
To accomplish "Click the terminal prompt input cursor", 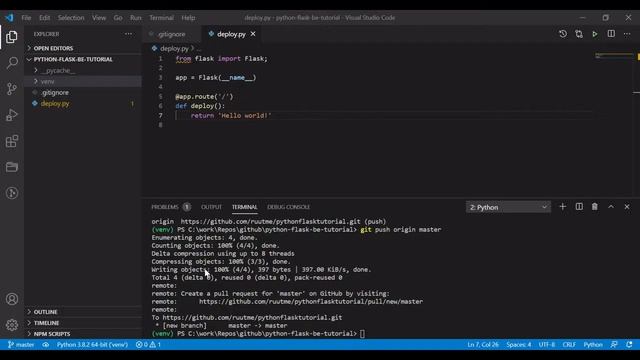I will pyautogui.click(x=362, y=333).
